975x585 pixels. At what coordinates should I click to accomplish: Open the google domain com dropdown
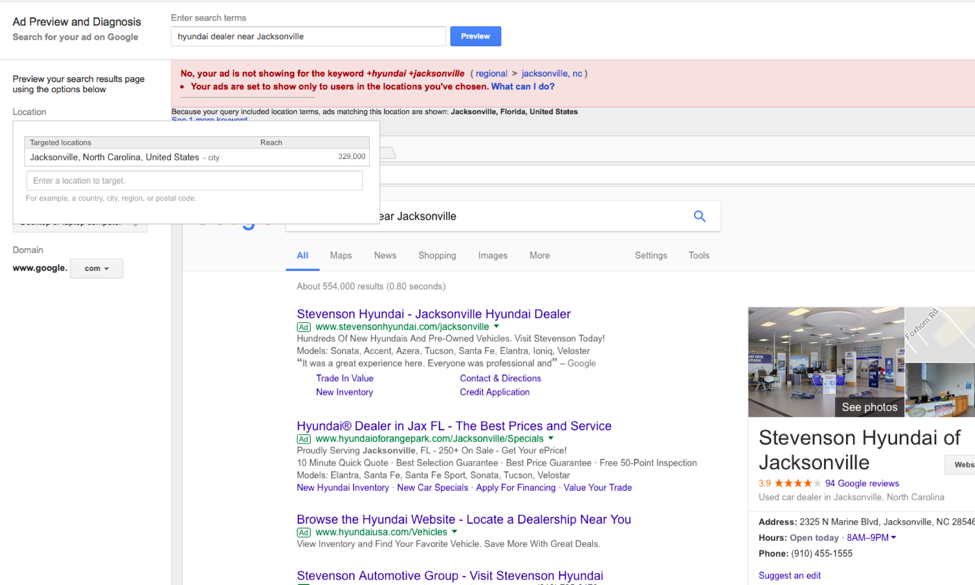96,269
